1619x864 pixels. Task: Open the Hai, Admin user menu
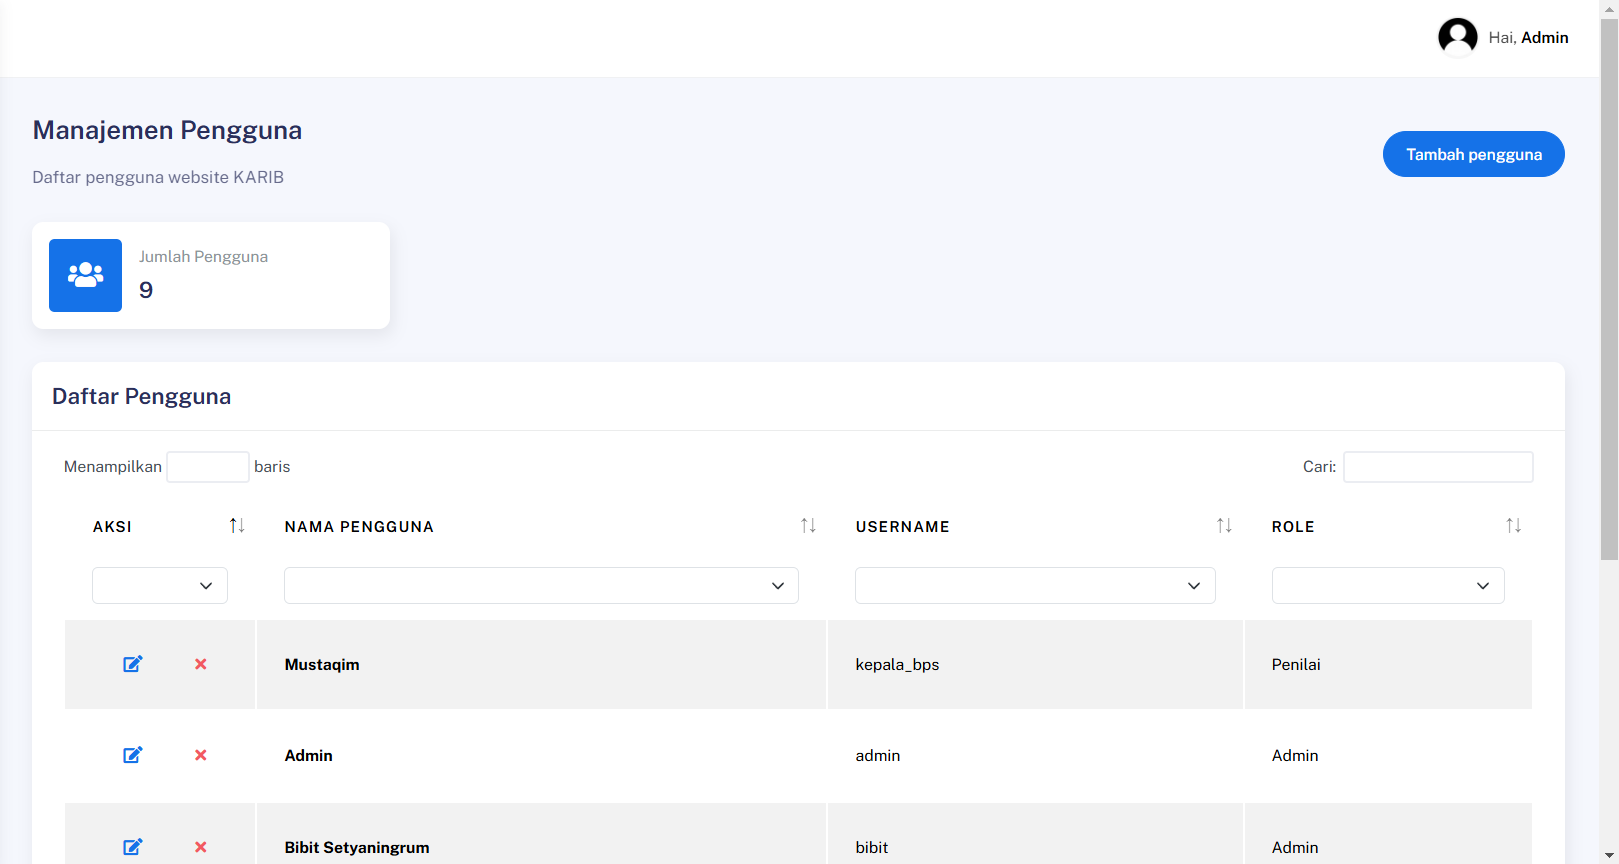pos(1528,38)
